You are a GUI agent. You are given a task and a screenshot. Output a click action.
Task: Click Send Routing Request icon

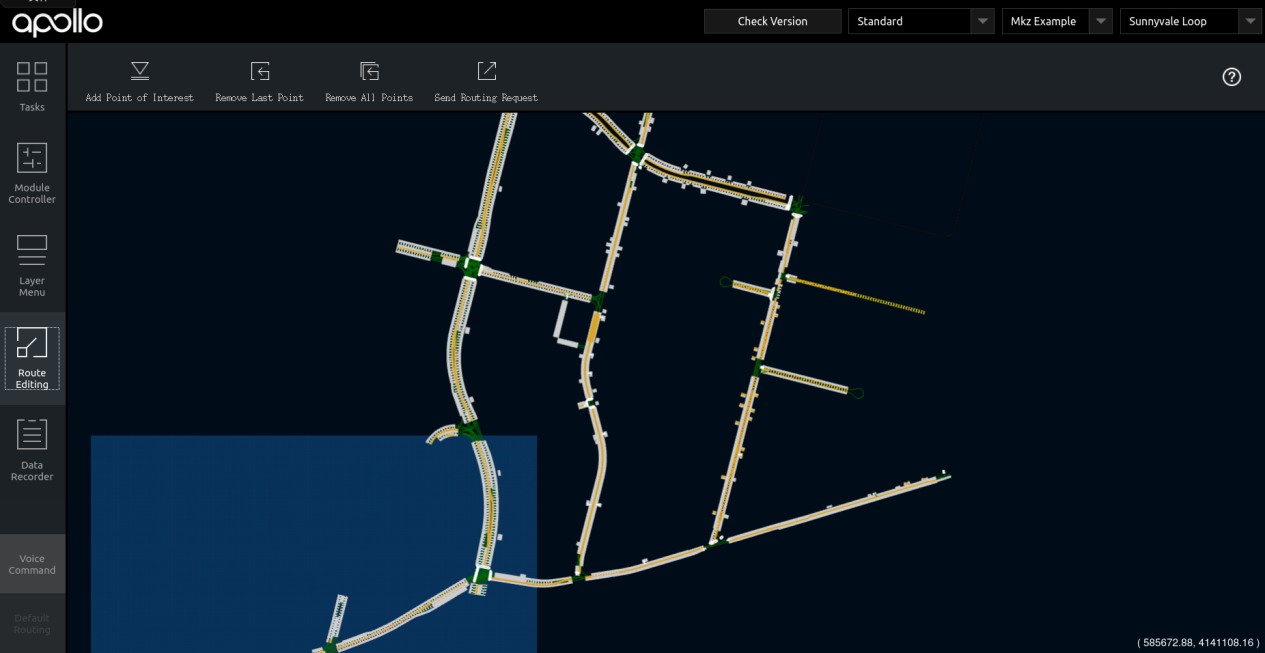(486, 71)
